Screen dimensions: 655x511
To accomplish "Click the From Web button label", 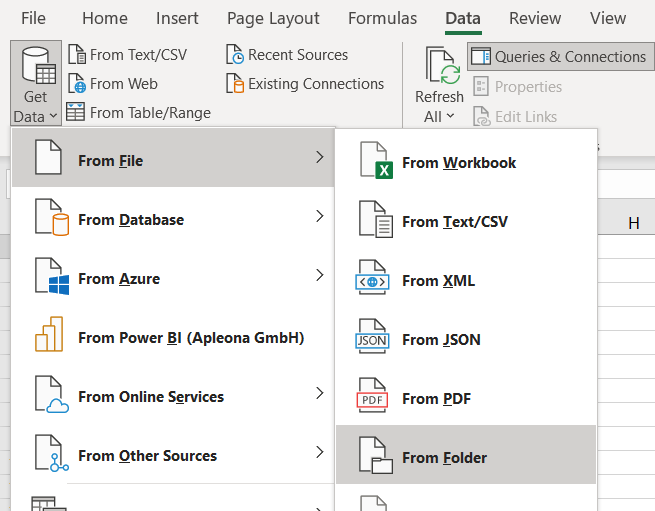I will 124,84.
